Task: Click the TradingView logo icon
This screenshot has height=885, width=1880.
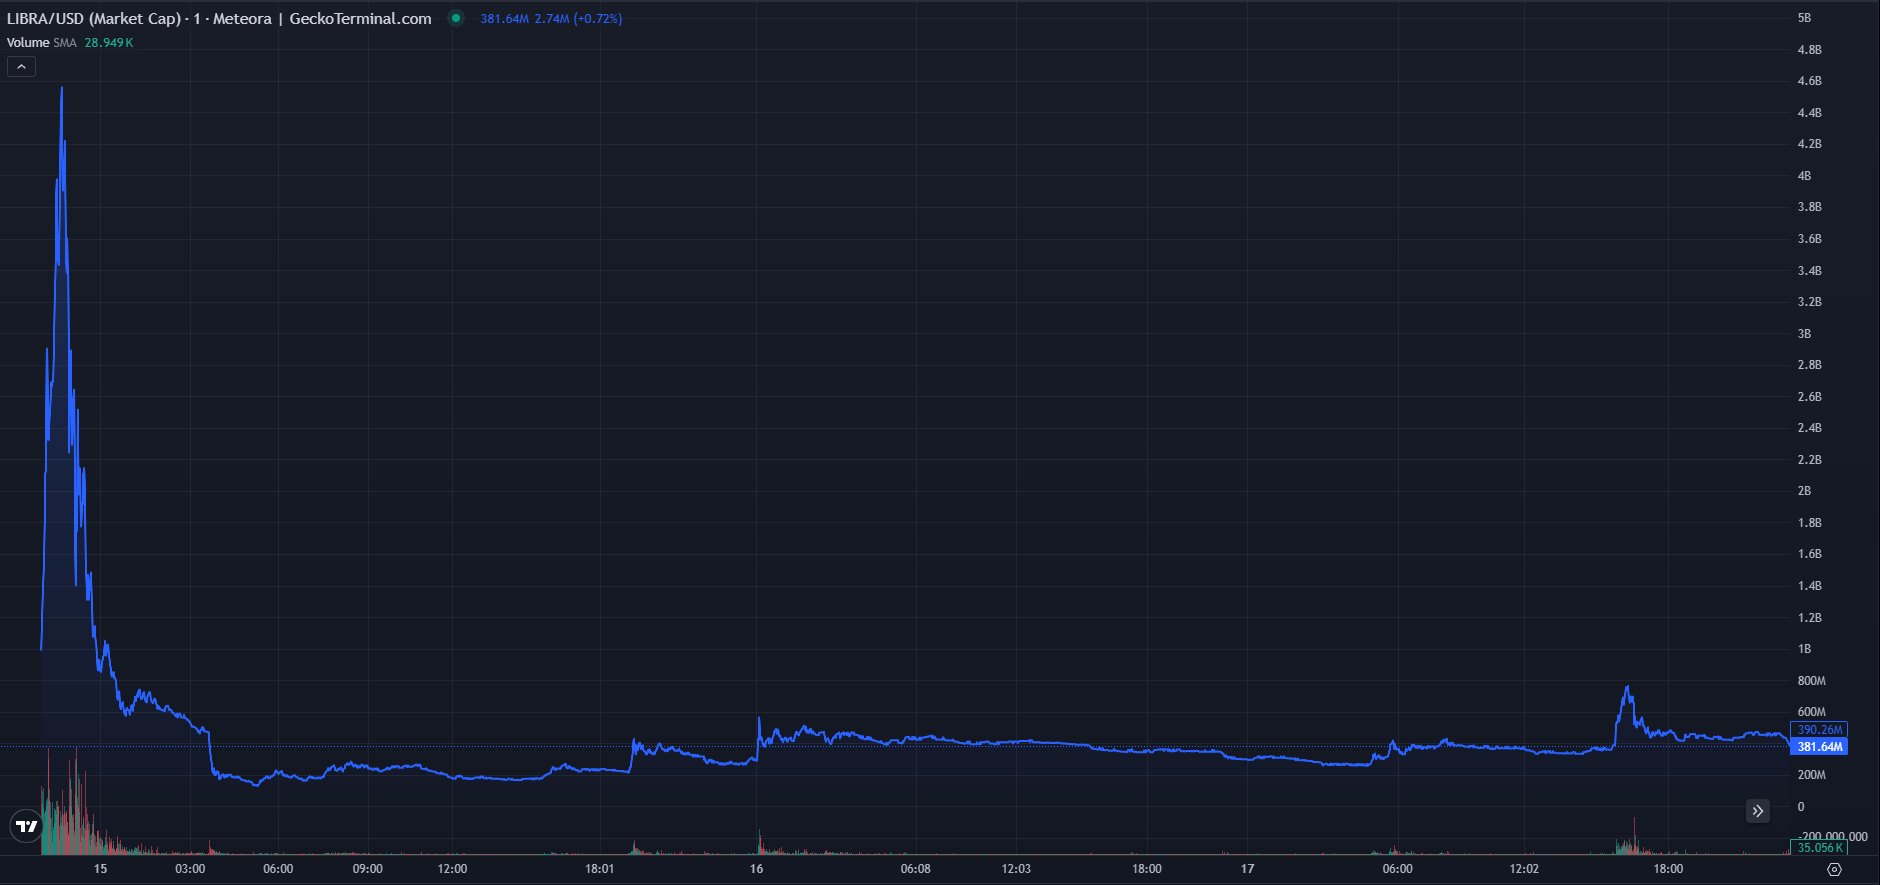Action: click(26, 826)
